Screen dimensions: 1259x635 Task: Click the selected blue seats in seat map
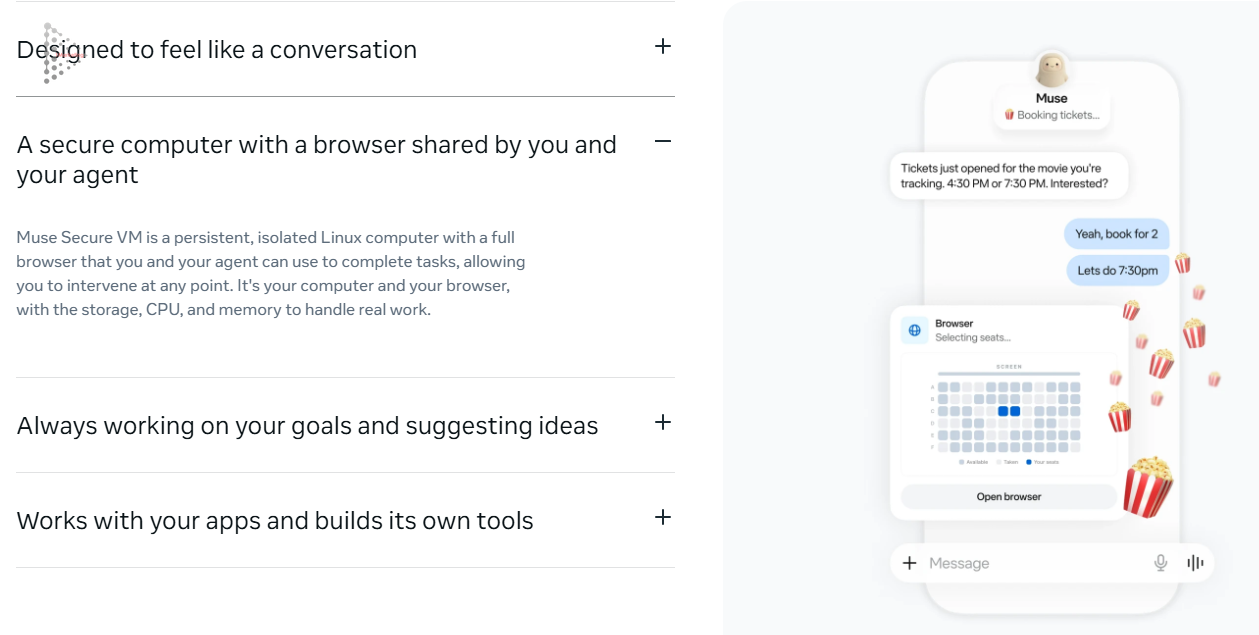click(x=1009, y=411)
